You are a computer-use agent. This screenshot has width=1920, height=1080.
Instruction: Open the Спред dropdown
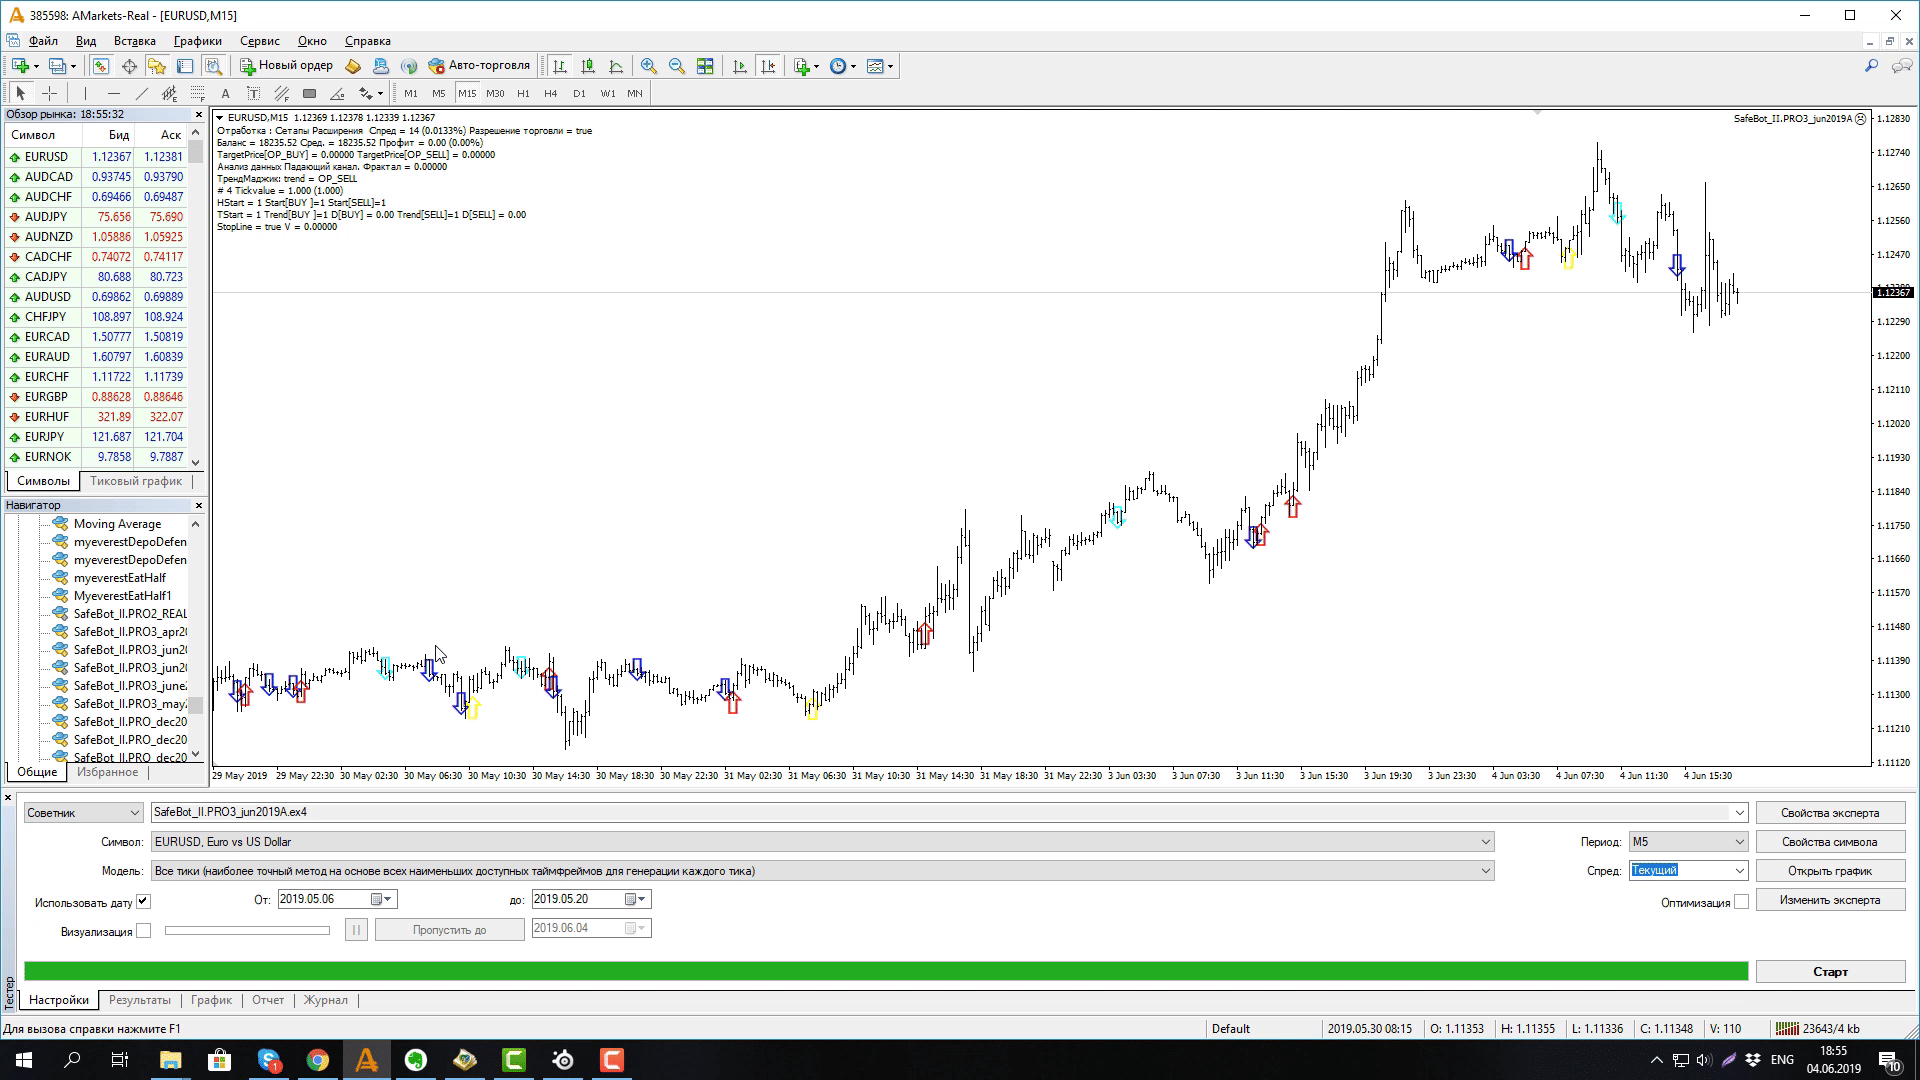[x=1688, y=871]
